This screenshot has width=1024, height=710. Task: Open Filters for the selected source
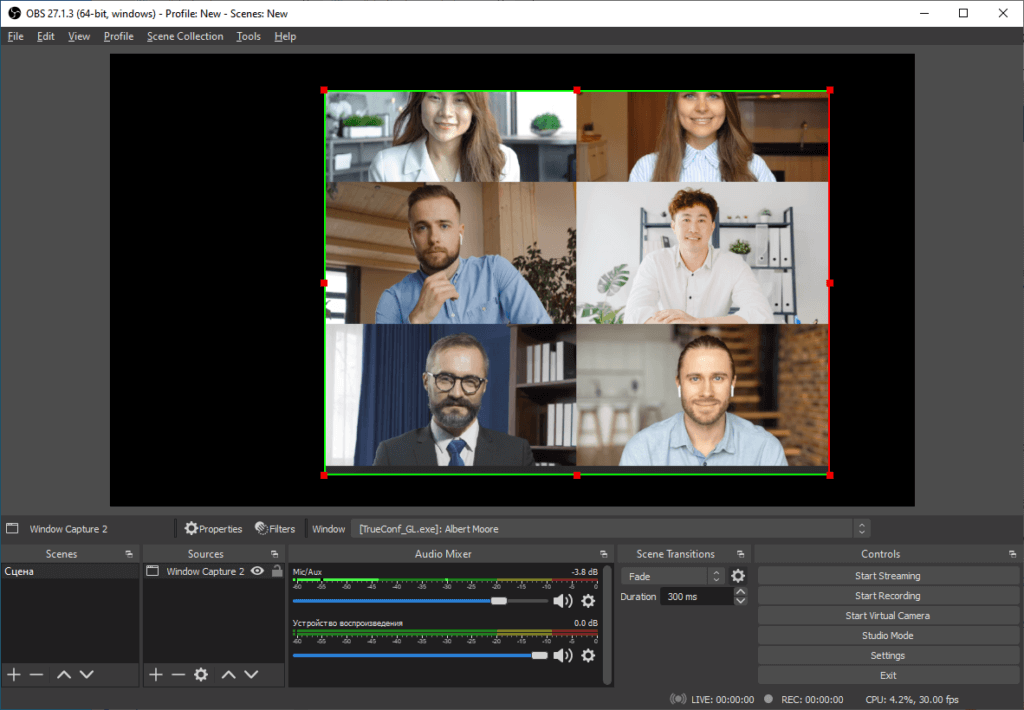pos(275,528)
